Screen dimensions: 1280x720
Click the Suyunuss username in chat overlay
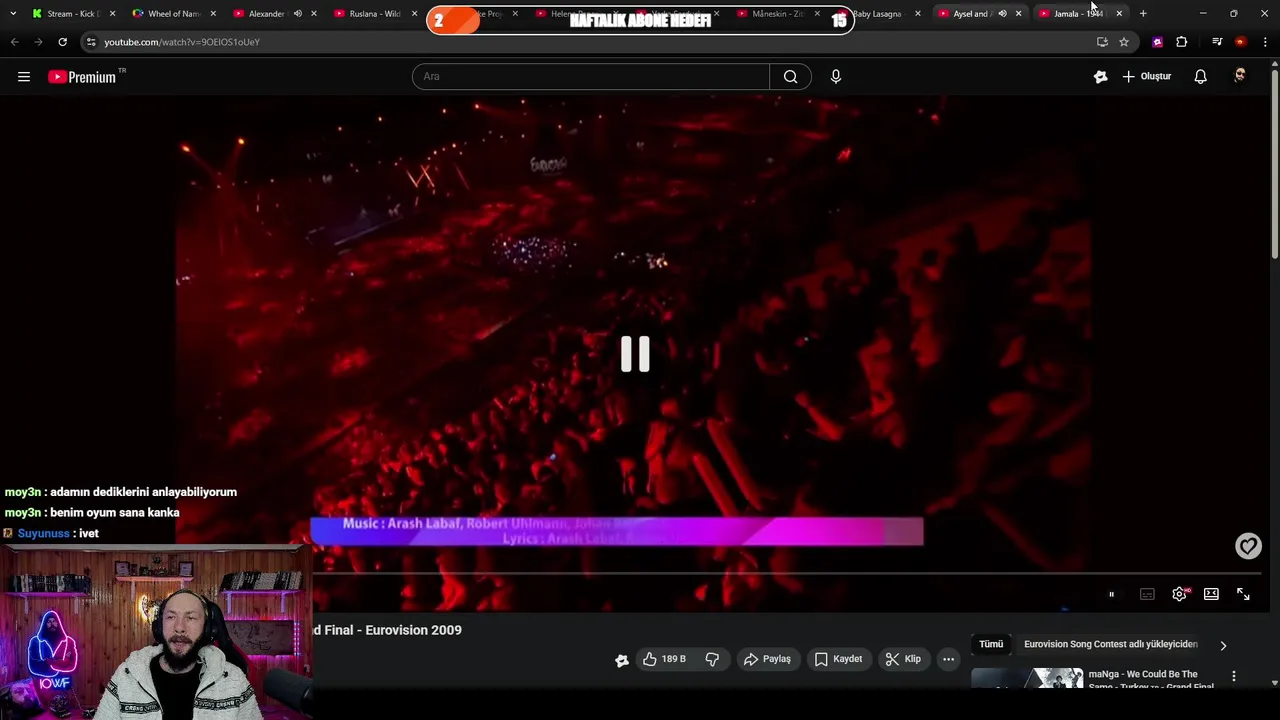pos(44,533)
